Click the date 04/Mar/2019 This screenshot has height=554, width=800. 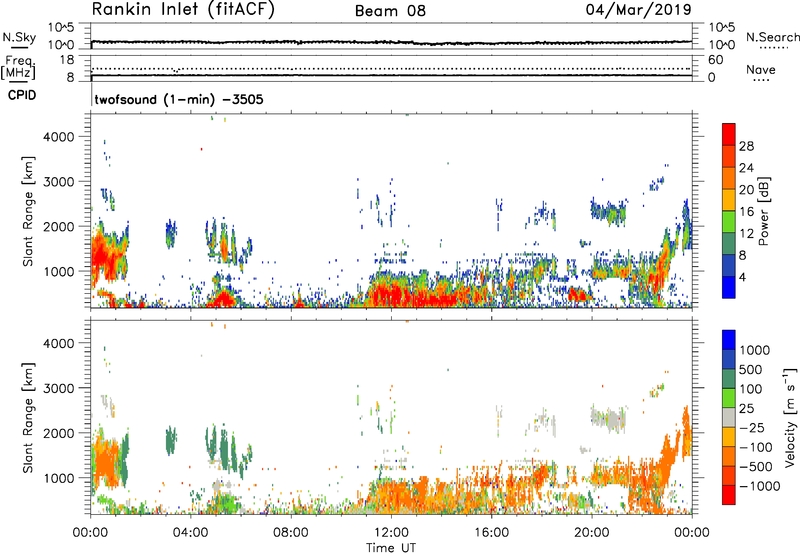tap(639, 10)
